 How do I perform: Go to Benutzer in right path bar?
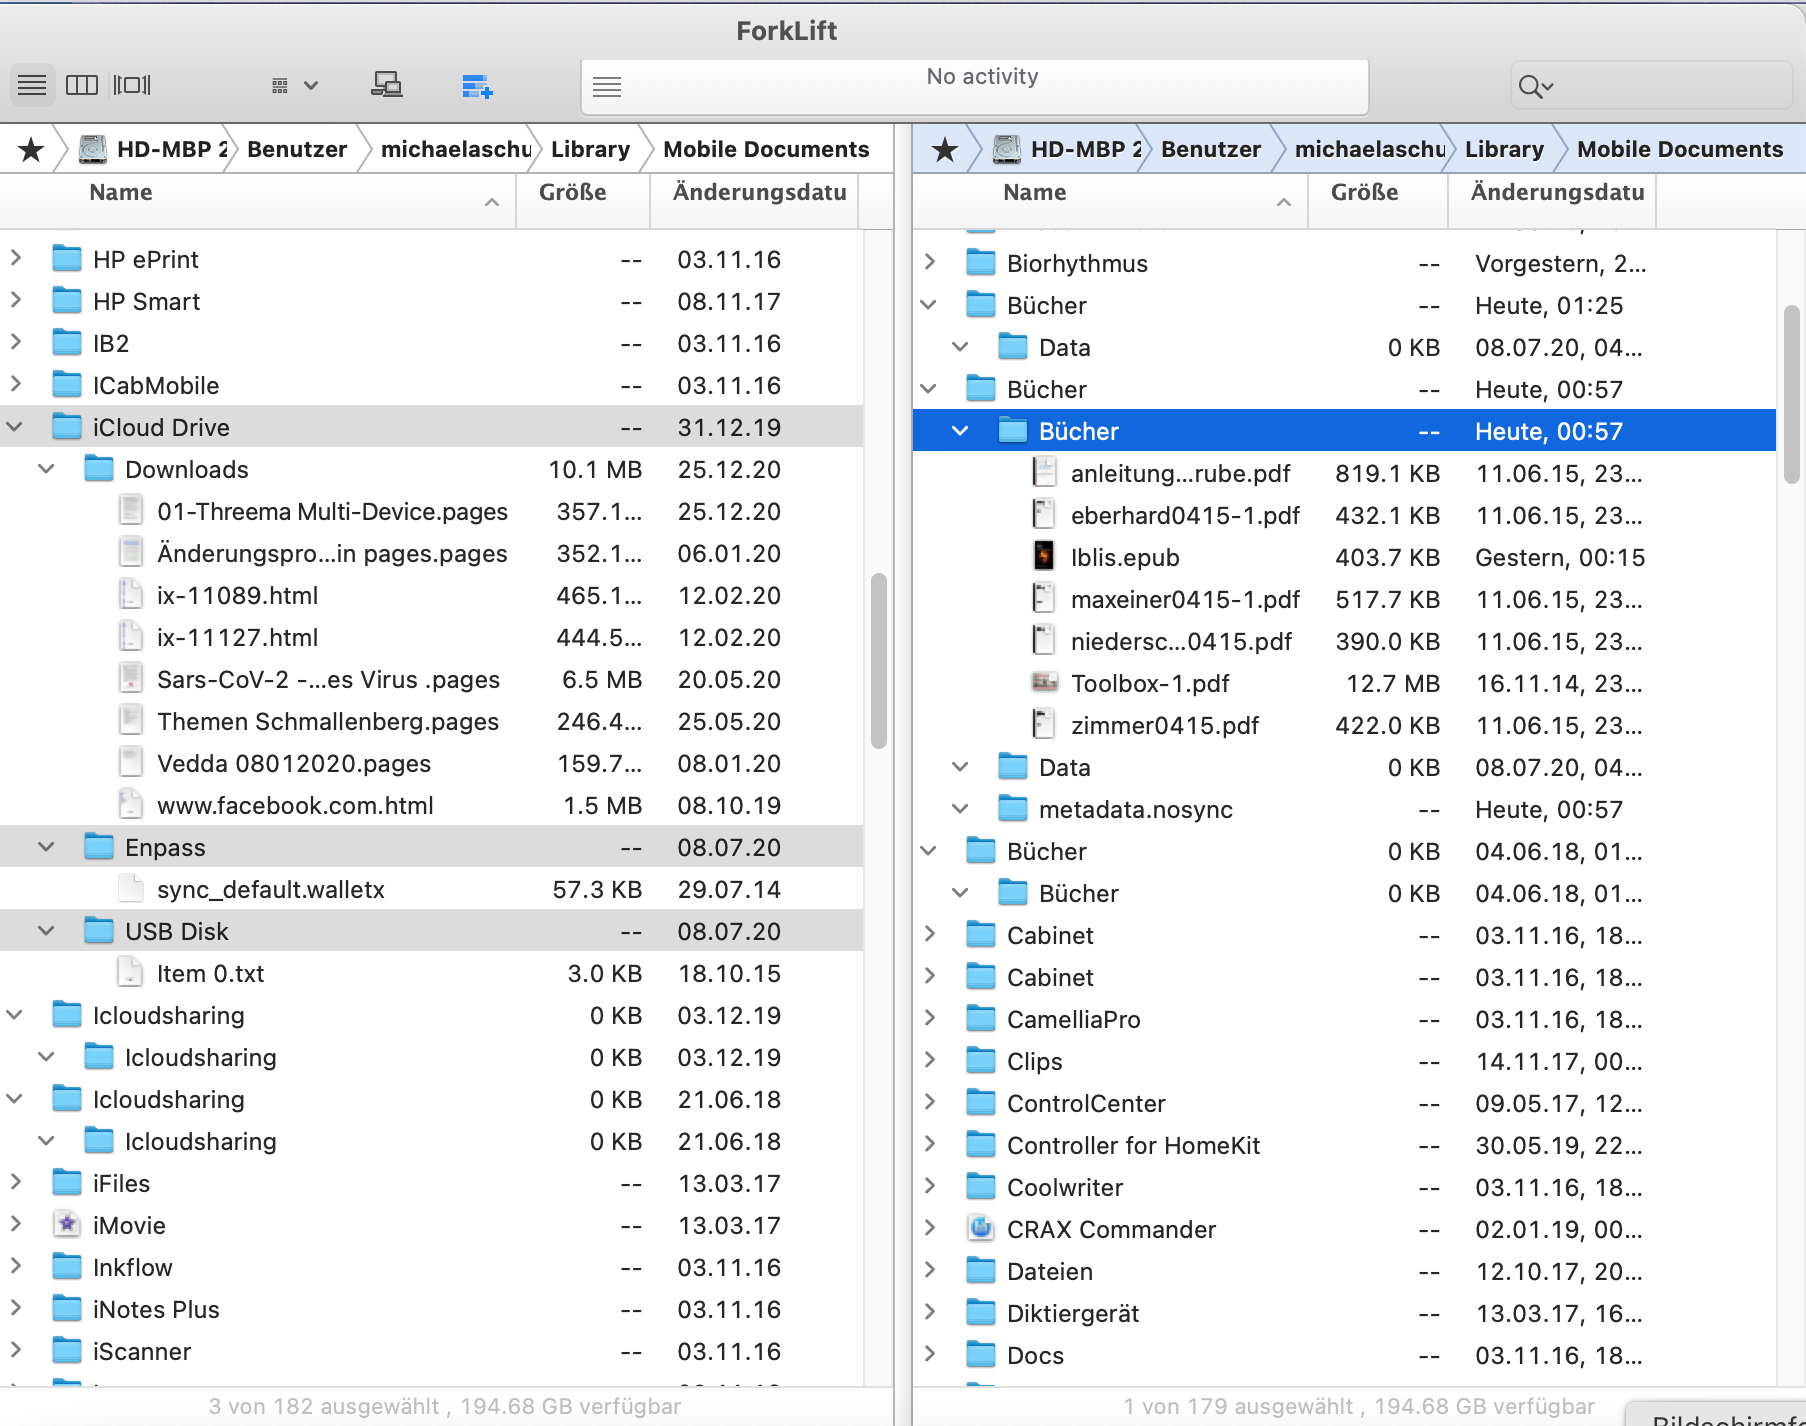(1210, 150)
